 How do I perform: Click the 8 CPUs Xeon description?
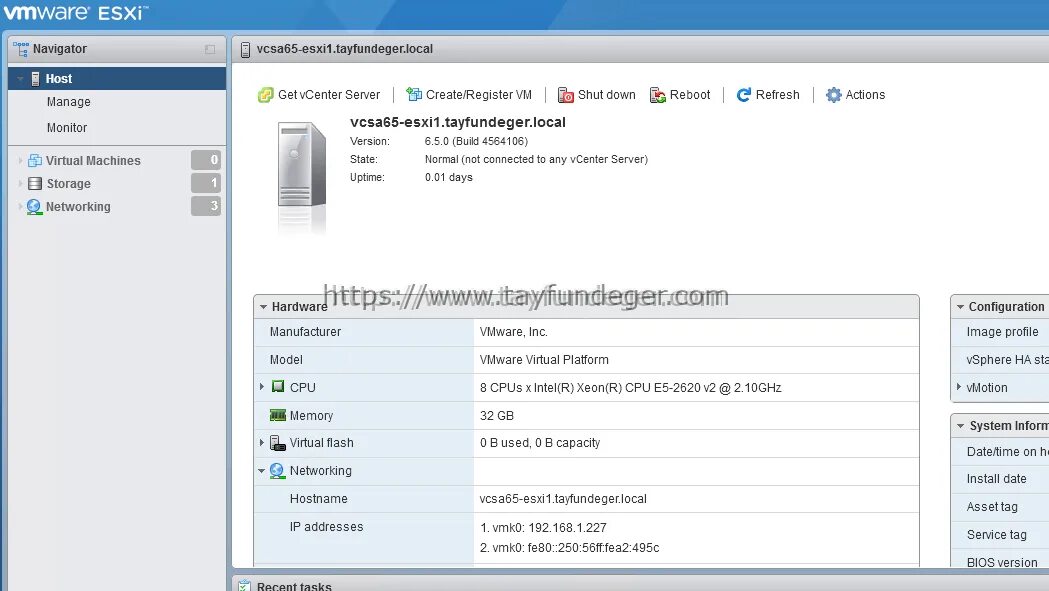tap(630, 388)
